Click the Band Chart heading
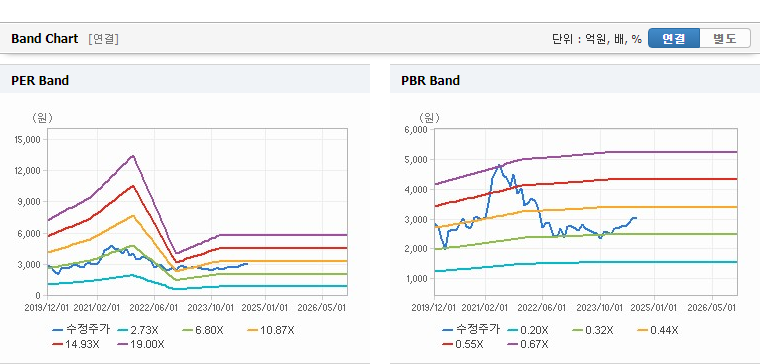760x364 pixels. click(45, 39)
